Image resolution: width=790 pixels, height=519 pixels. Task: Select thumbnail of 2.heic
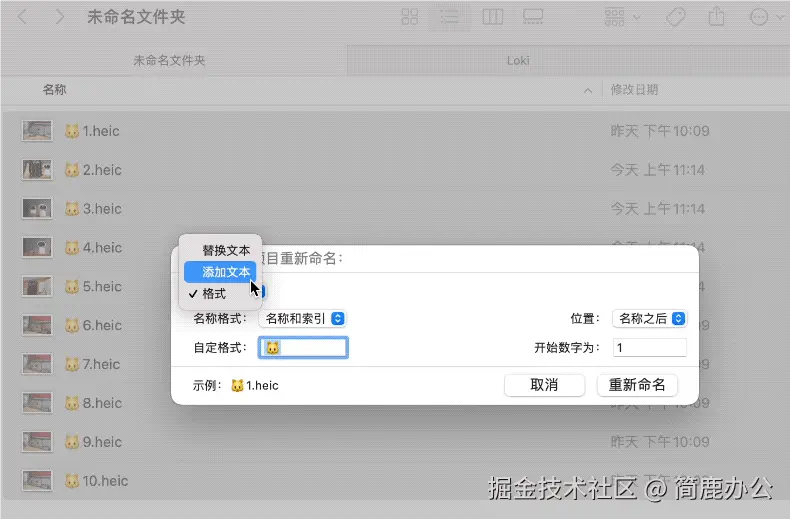[x=37, y=170]
